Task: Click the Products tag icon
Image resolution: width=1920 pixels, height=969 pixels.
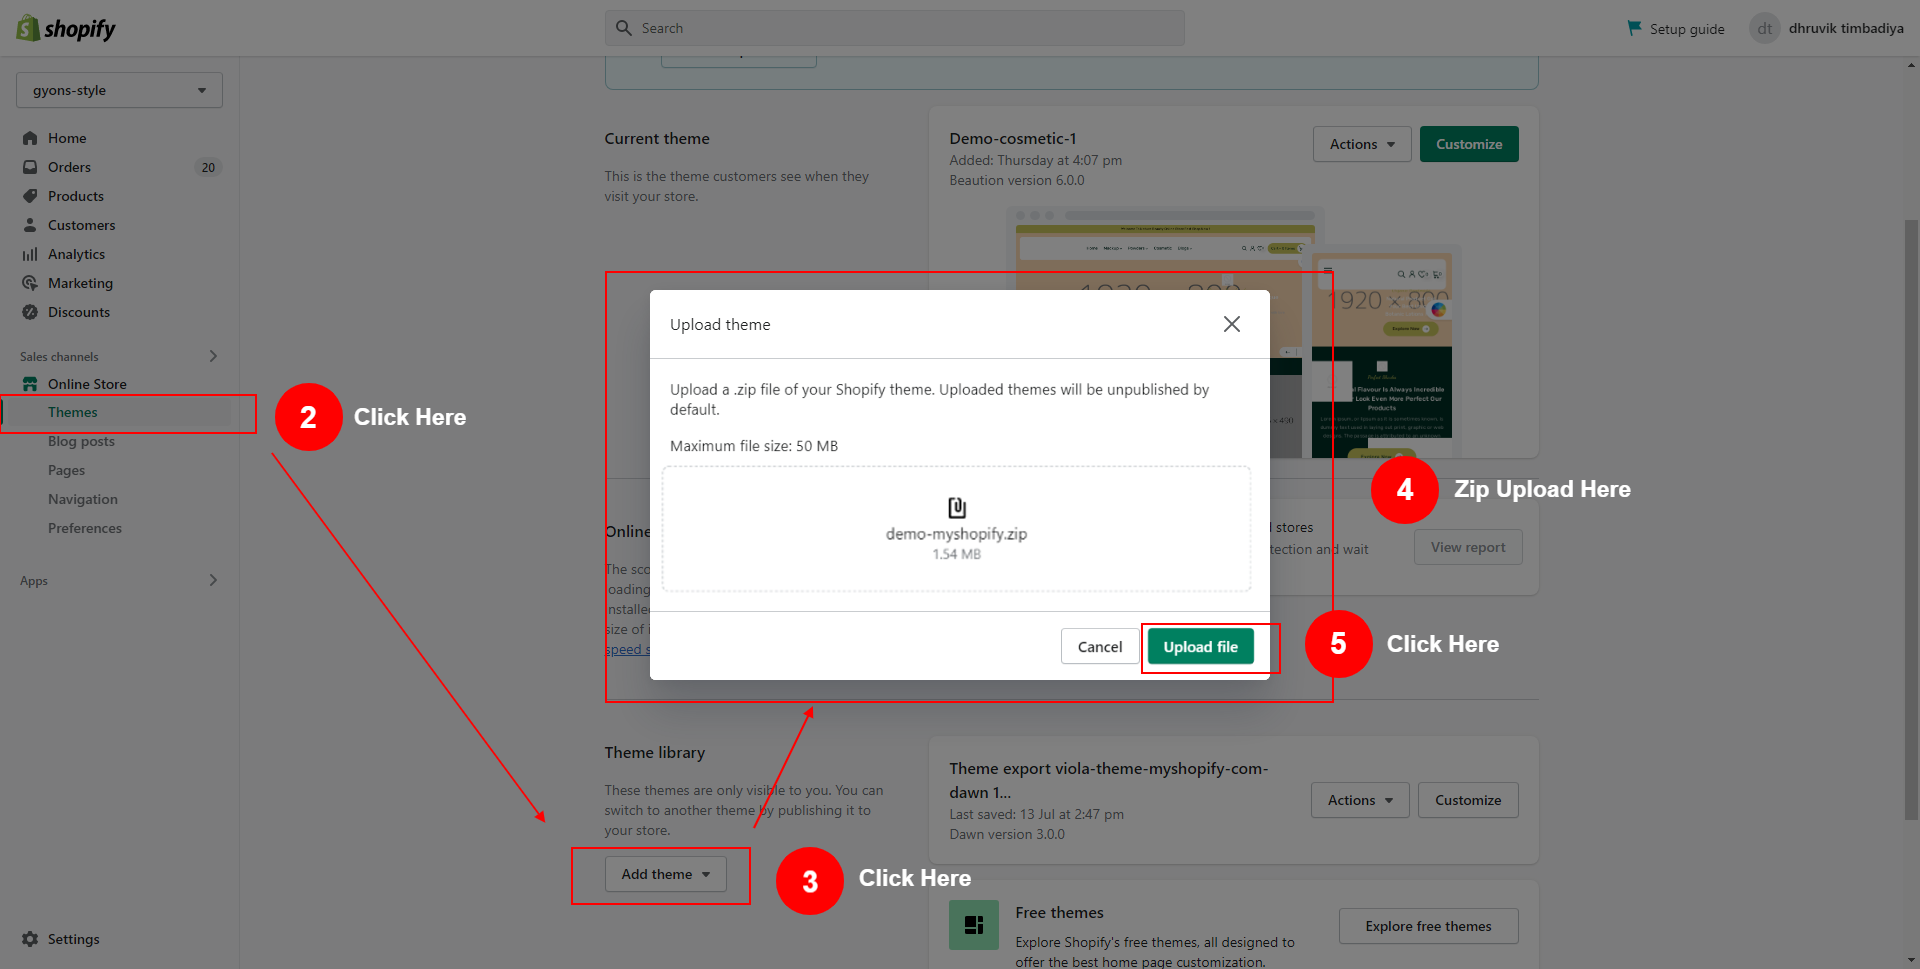Action: [x=30, y=196]
